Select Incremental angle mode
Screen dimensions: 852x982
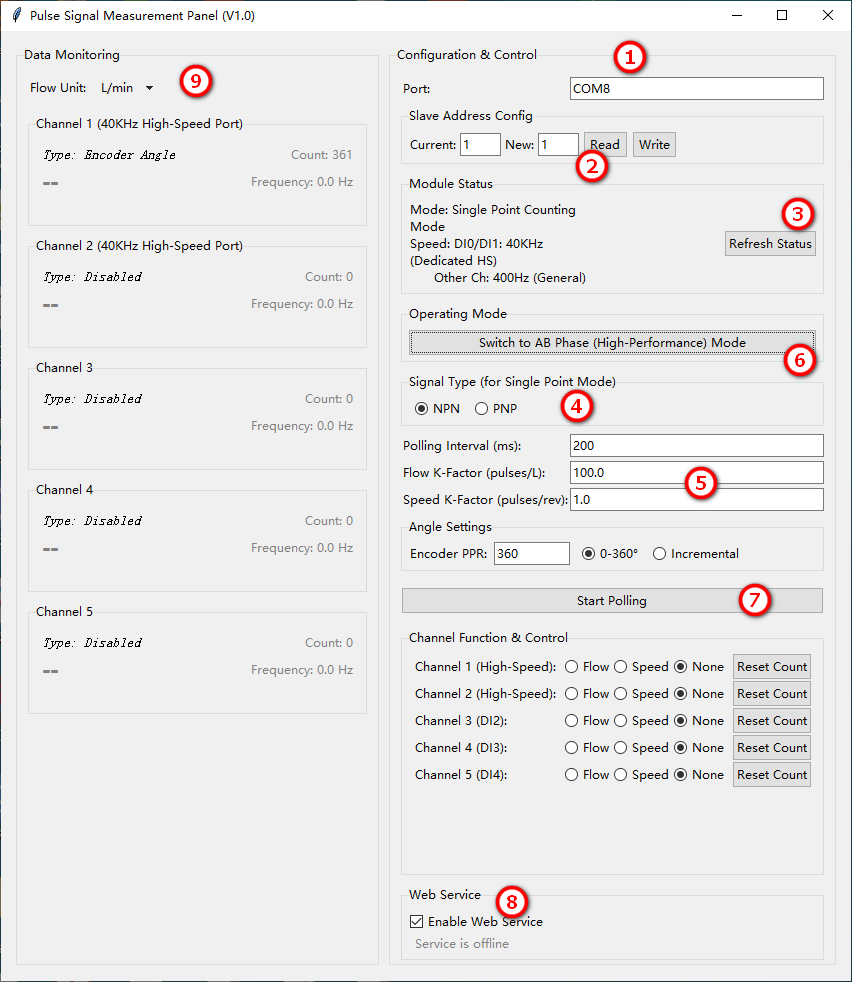click(x=660, y=553)
